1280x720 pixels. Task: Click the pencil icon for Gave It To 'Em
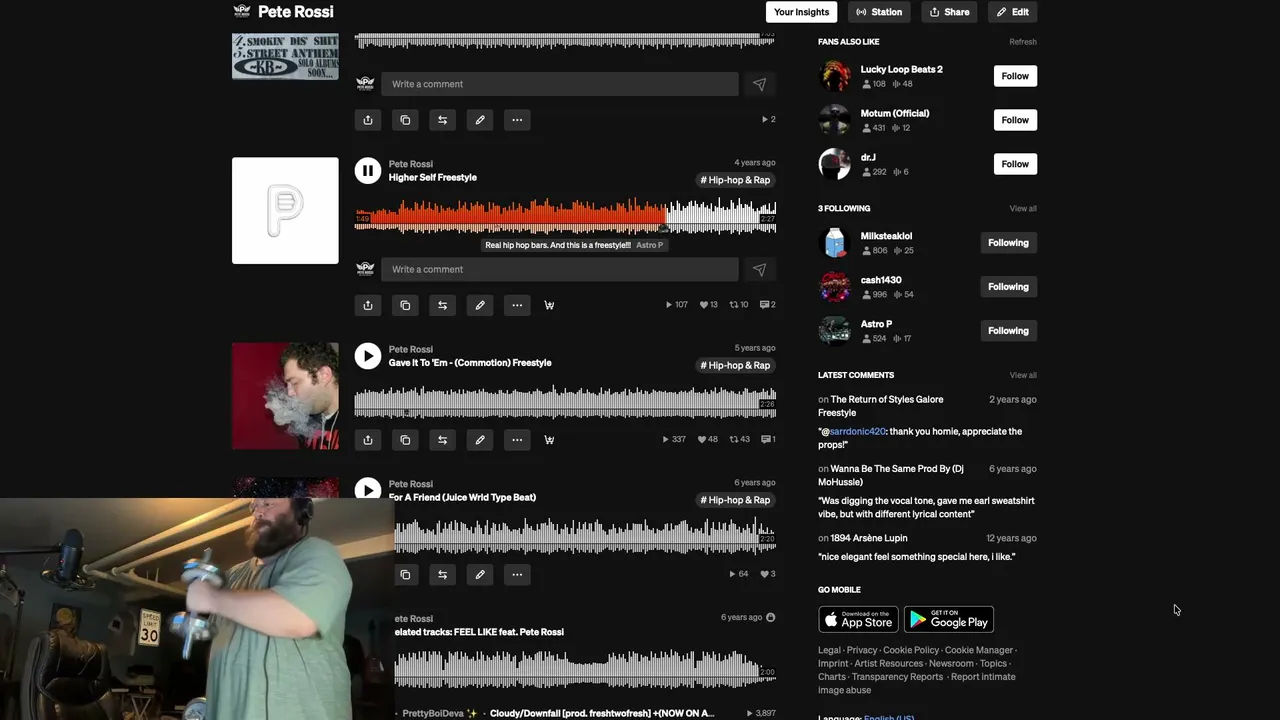[480, 440]
